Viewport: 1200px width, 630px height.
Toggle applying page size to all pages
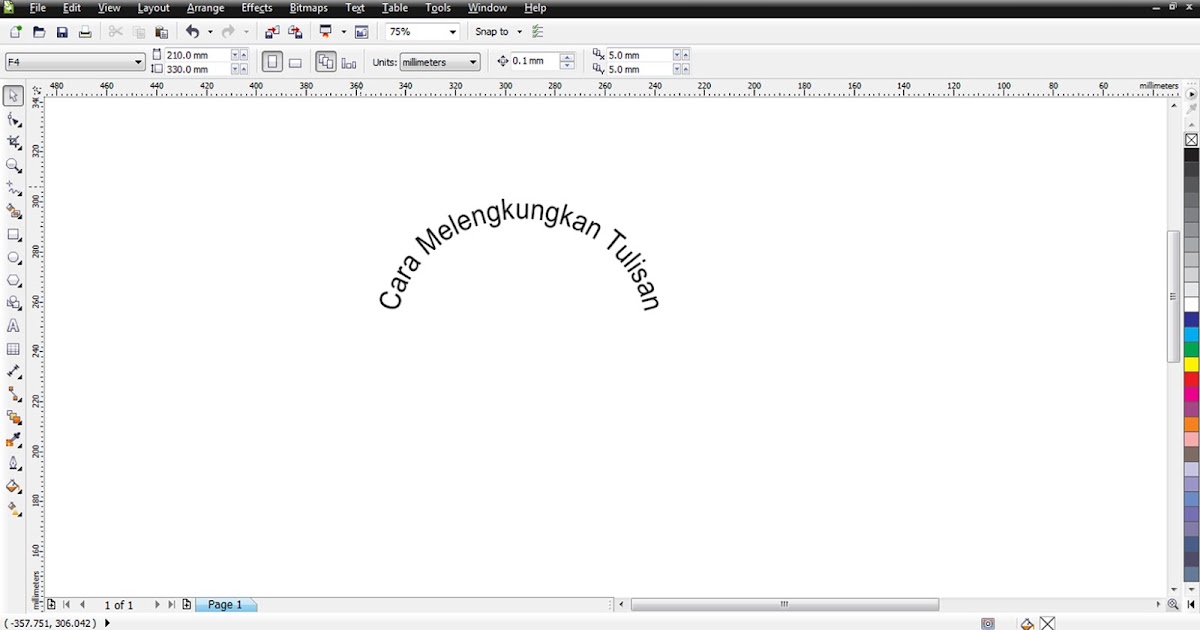click(x=326, y=61)
